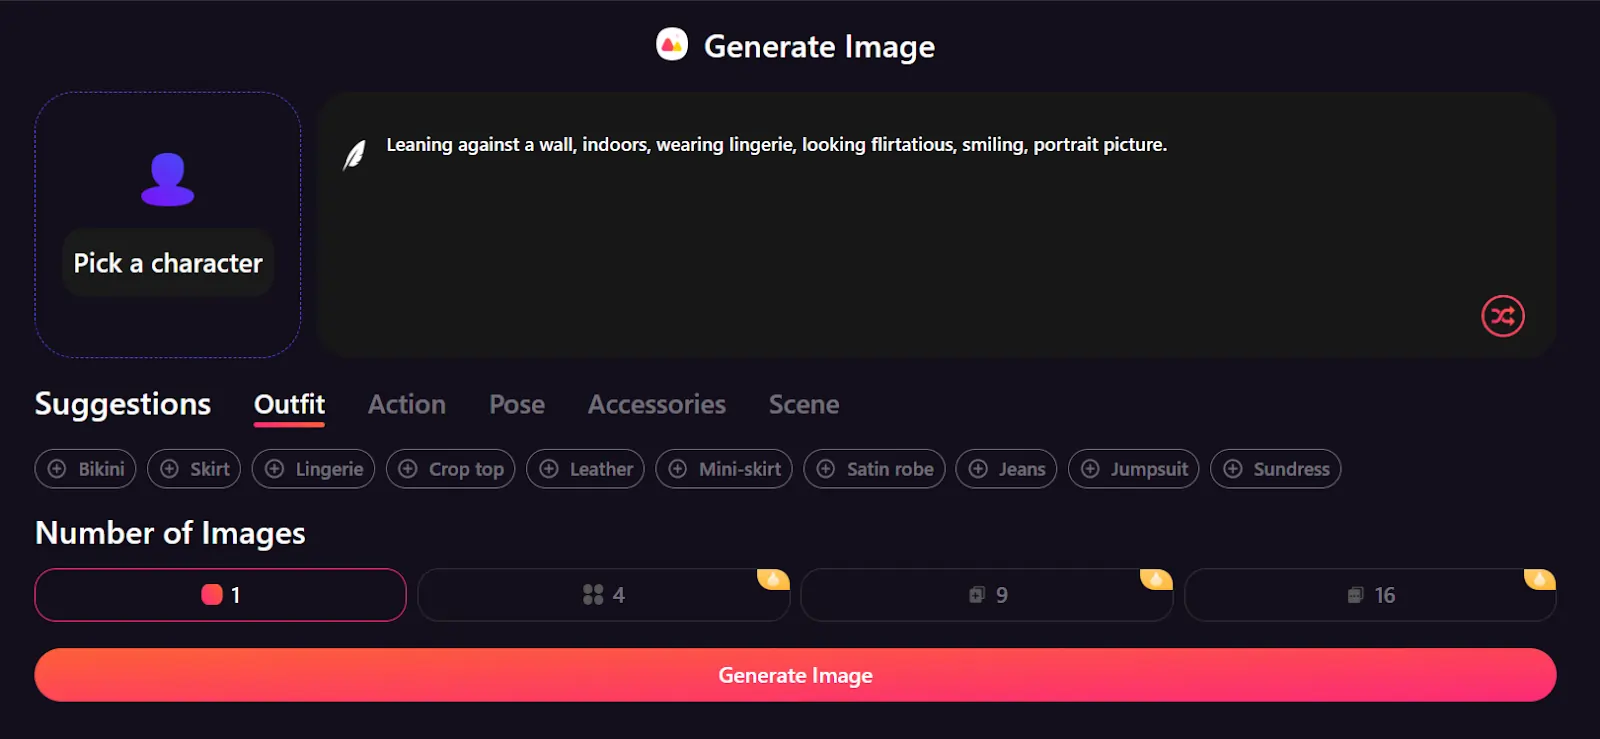Viewport: 1600px width, 739px height.
Task: Add the Satin robe outfit suggestion
Action: (874, 469)
